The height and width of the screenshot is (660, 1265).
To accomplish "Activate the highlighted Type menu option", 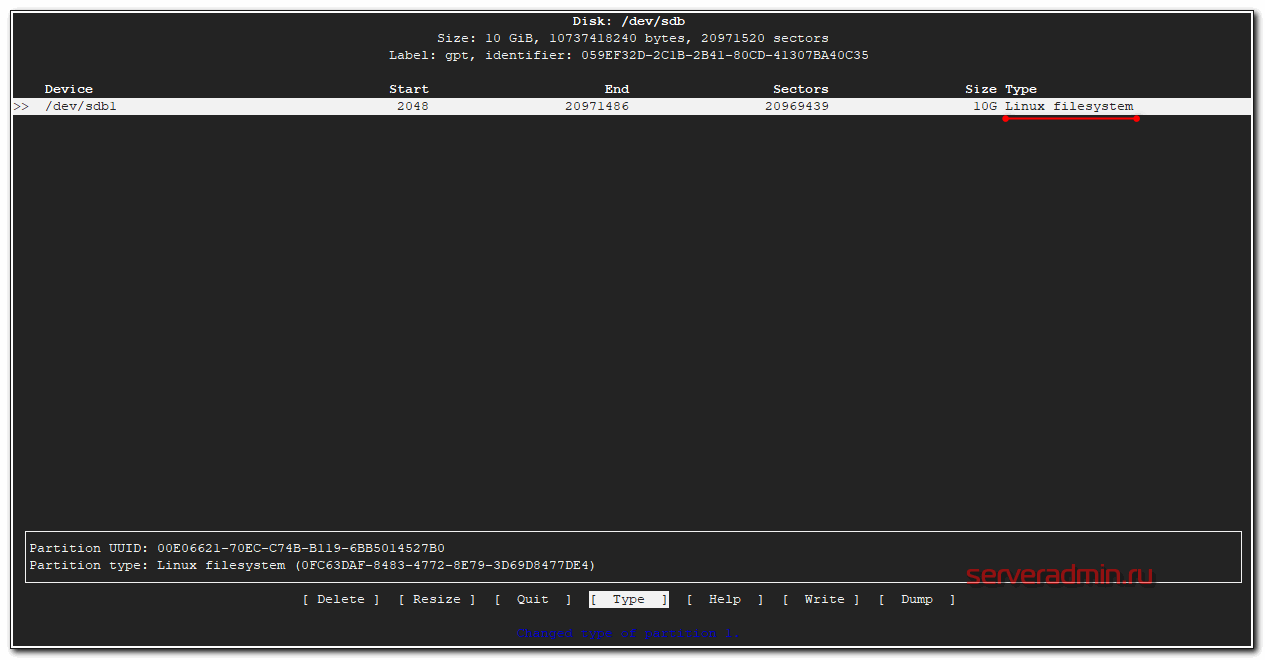I will click(629, 599).
